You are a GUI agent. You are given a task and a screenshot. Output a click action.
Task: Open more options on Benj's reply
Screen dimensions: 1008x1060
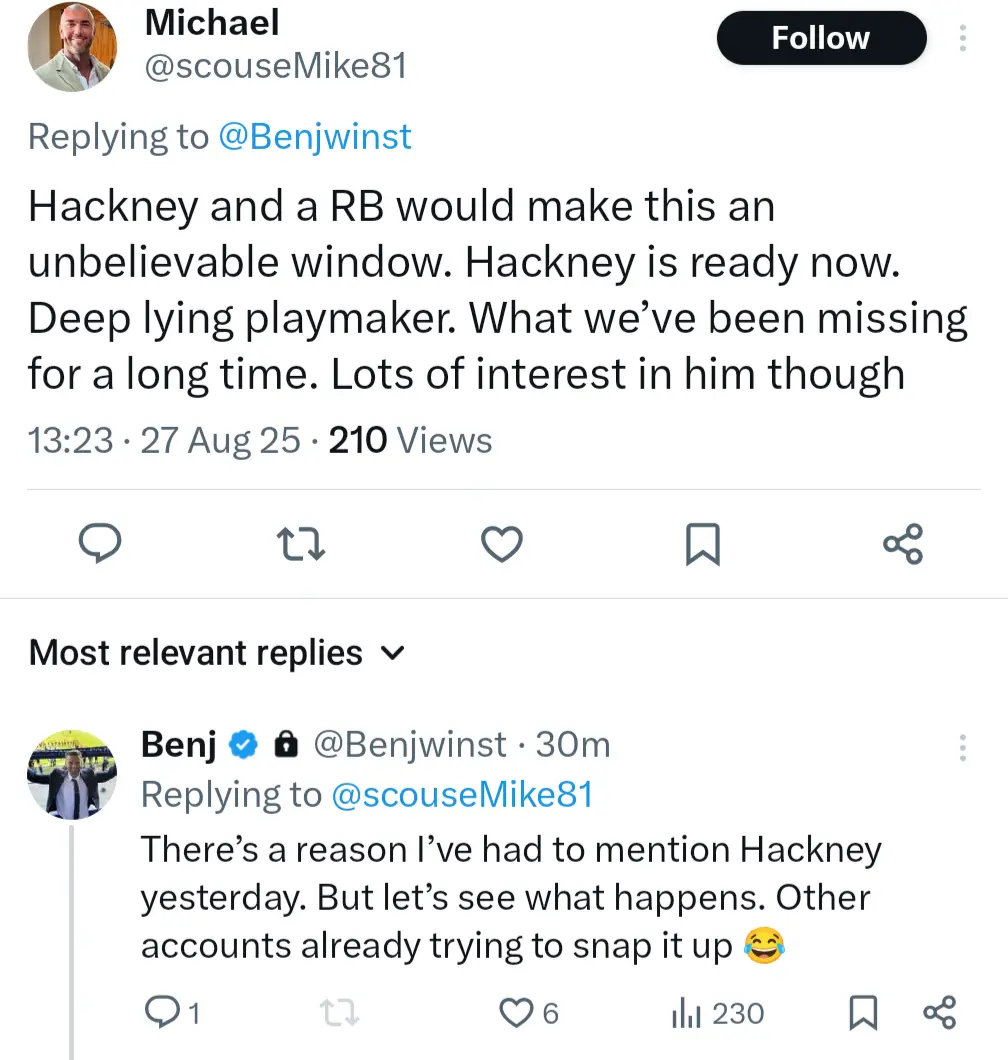pos(963,747)
